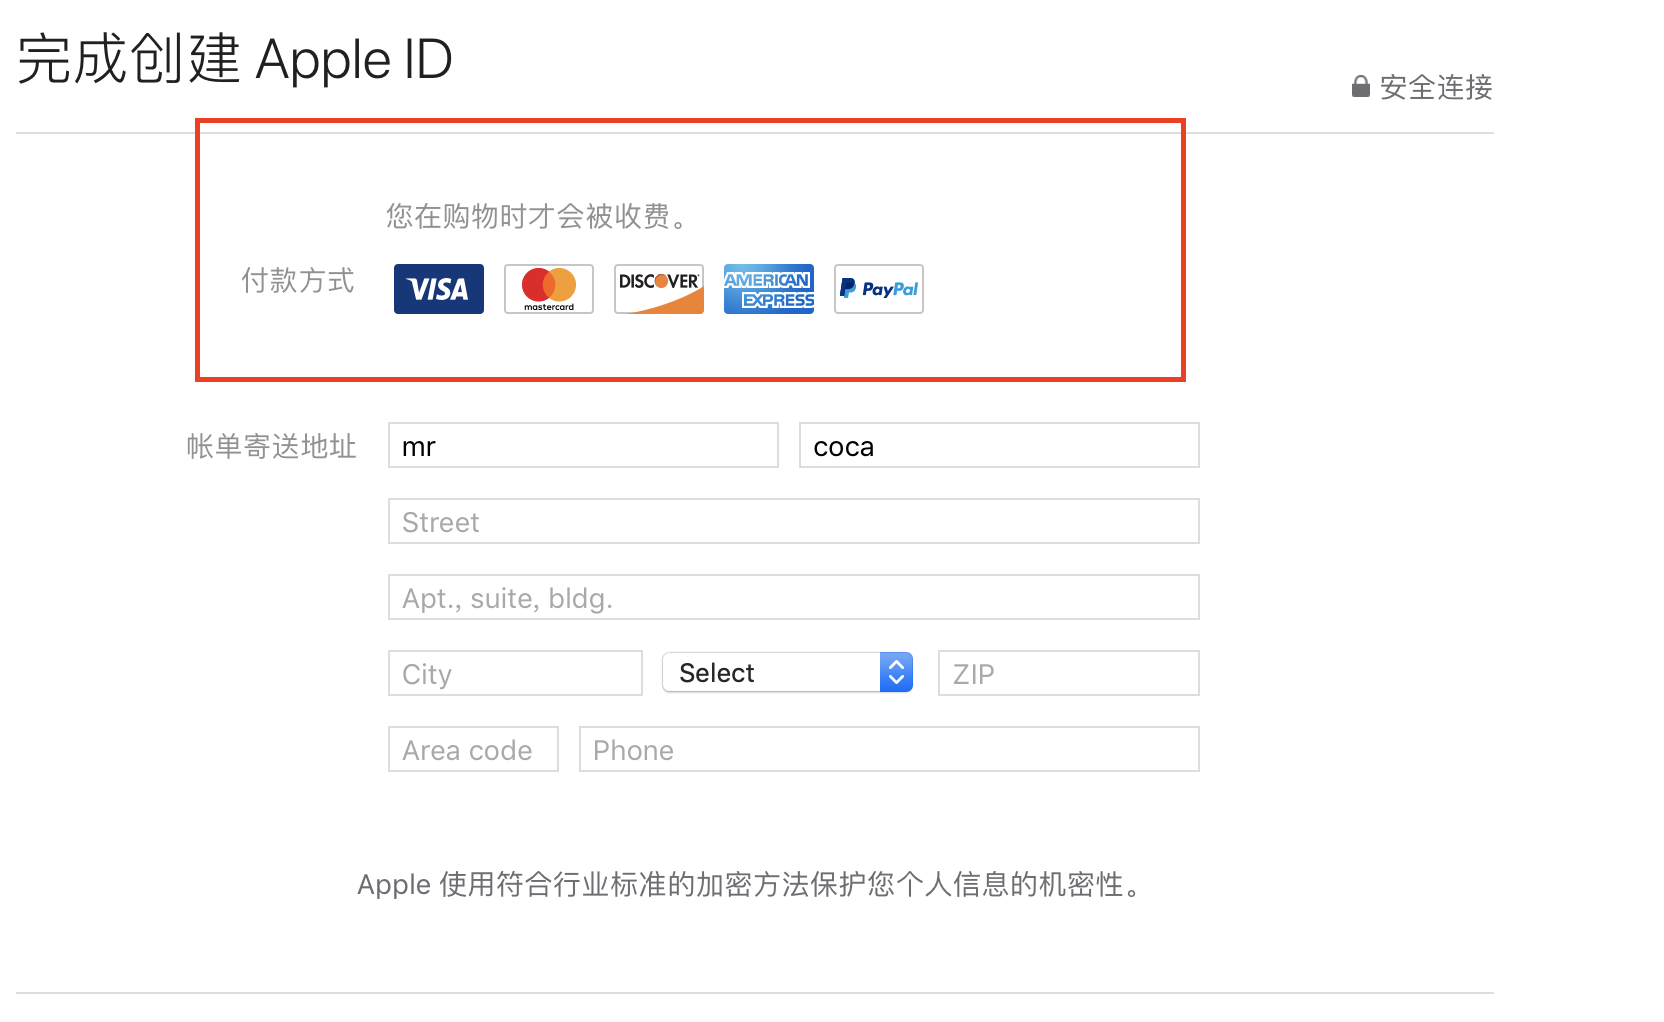Click the 完成创建 Apple ID page heading
The width and height of the screenshot is (1664, 1022).
(x=235, y=60)
